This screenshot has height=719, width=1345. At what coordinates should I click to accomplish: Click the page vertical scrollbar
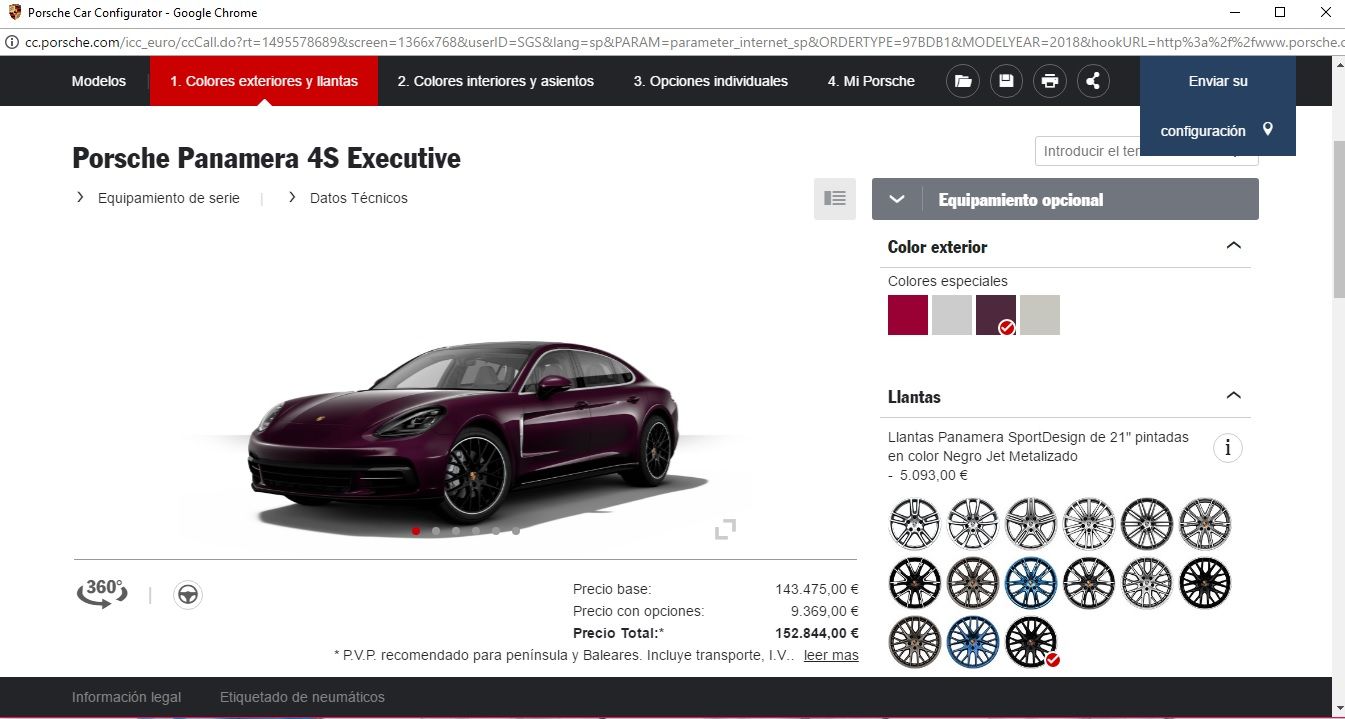(1338, 220)
